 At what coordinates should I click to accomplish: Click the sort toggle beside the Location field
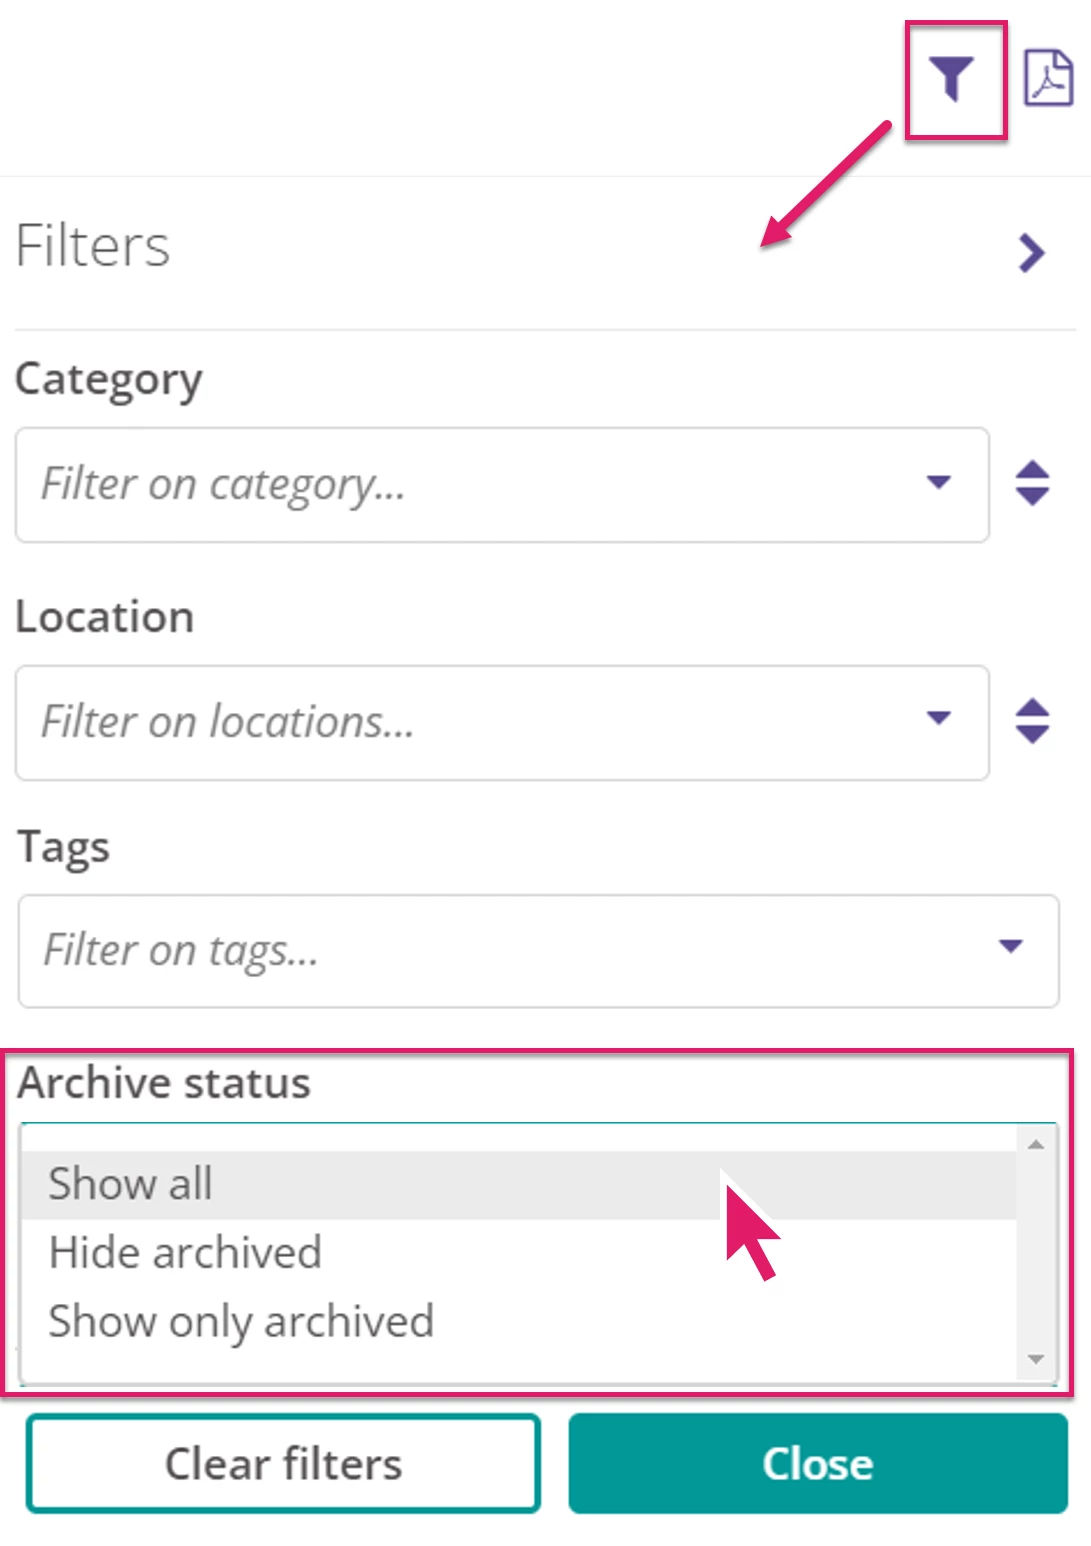pyautogui.click(x=1031, y=722)
